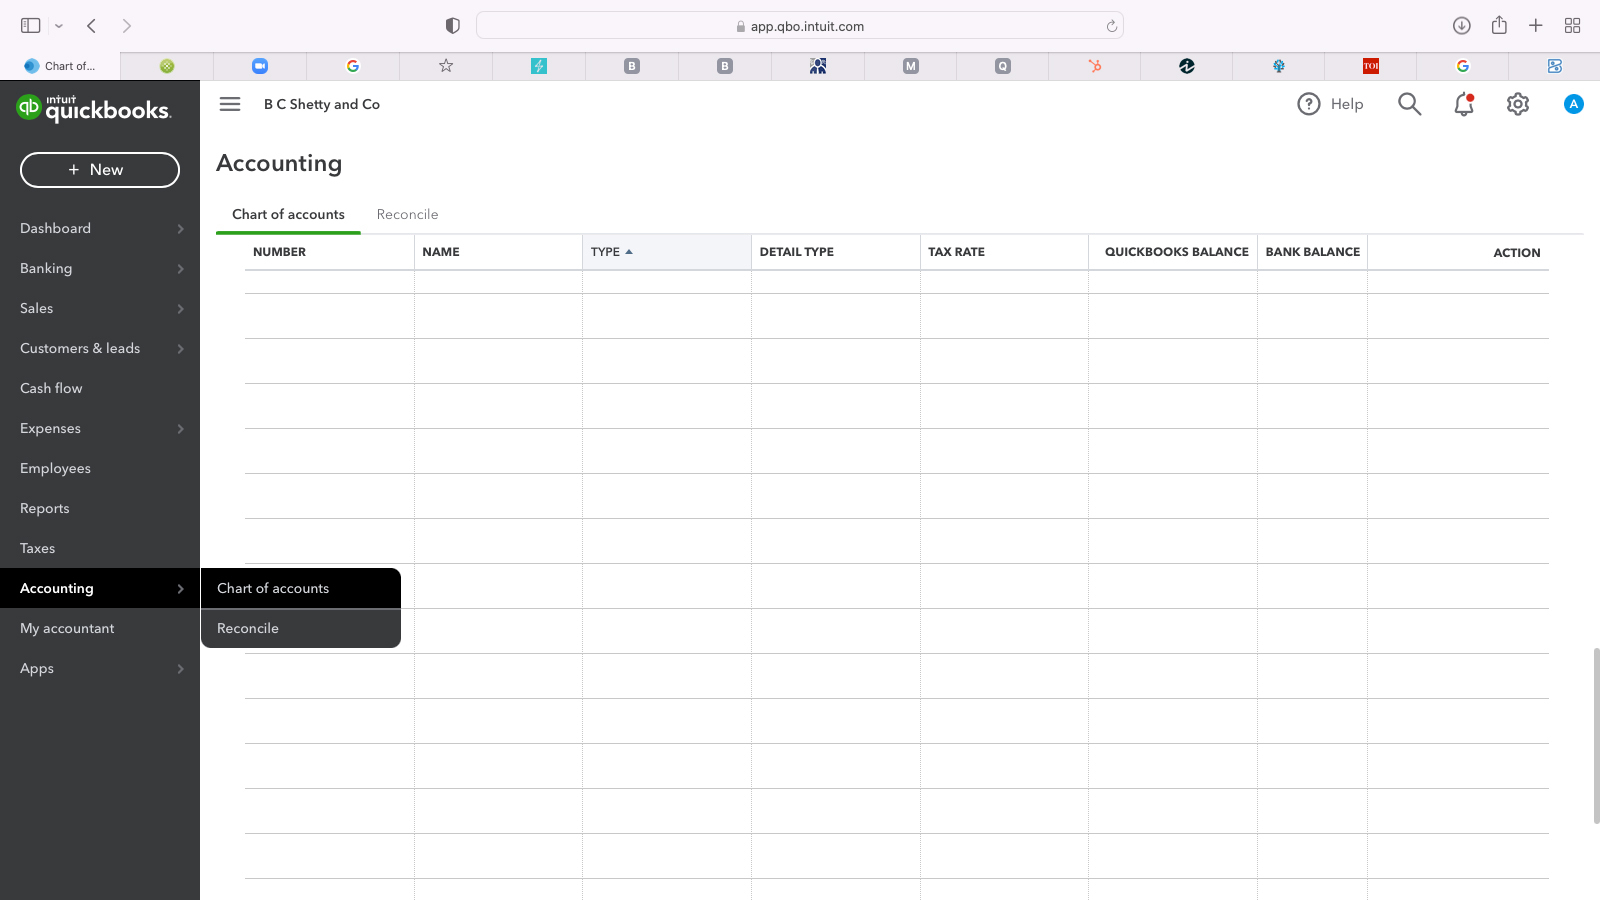Viewport: 1600px width, 900px height.
Task: Click the + New button
Action: [x=100, y=170]
